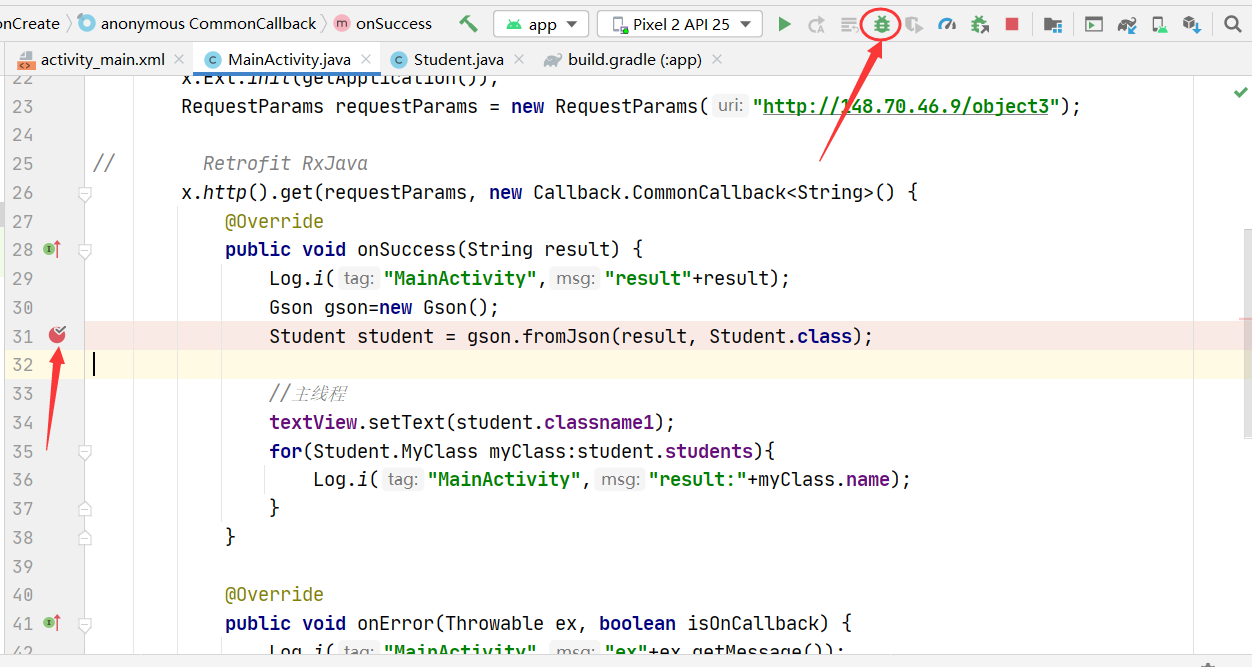Click "Retrofit RxJava" comment text
Screen dimensions: 1252x667
pos(285,163)
